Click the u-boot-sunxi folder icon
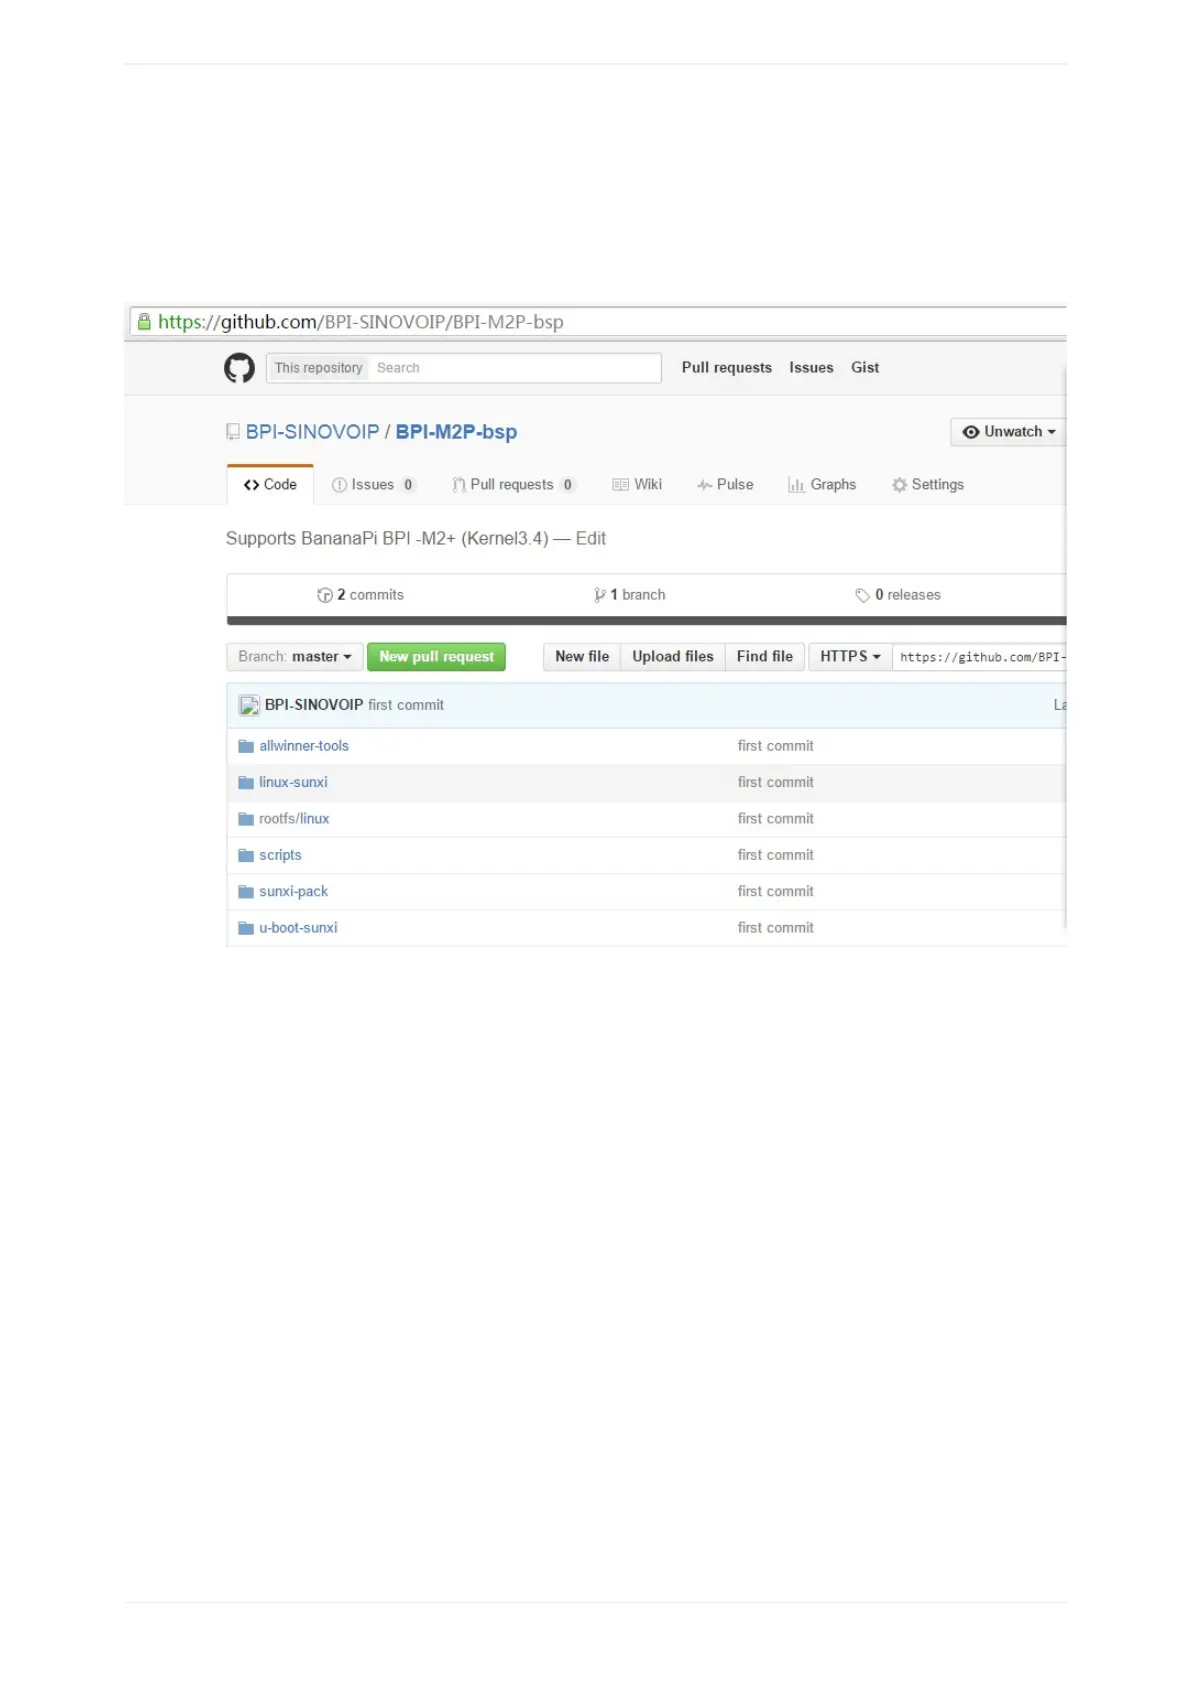 coord(246,928)
